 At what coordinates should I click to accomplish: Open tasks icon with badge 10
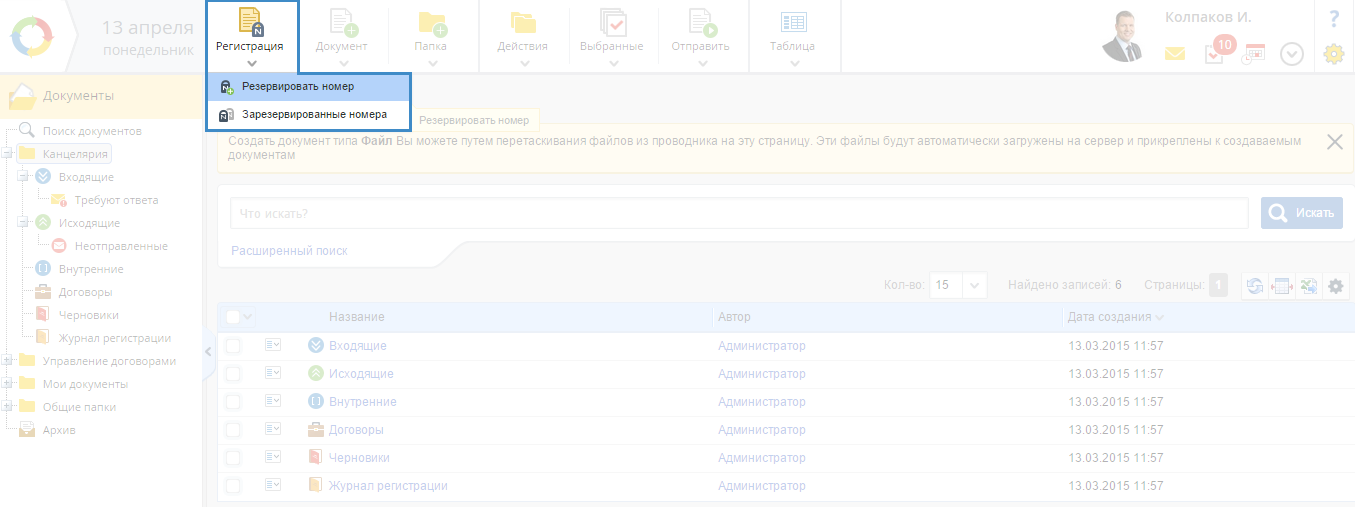click(x=1214, y=55)
